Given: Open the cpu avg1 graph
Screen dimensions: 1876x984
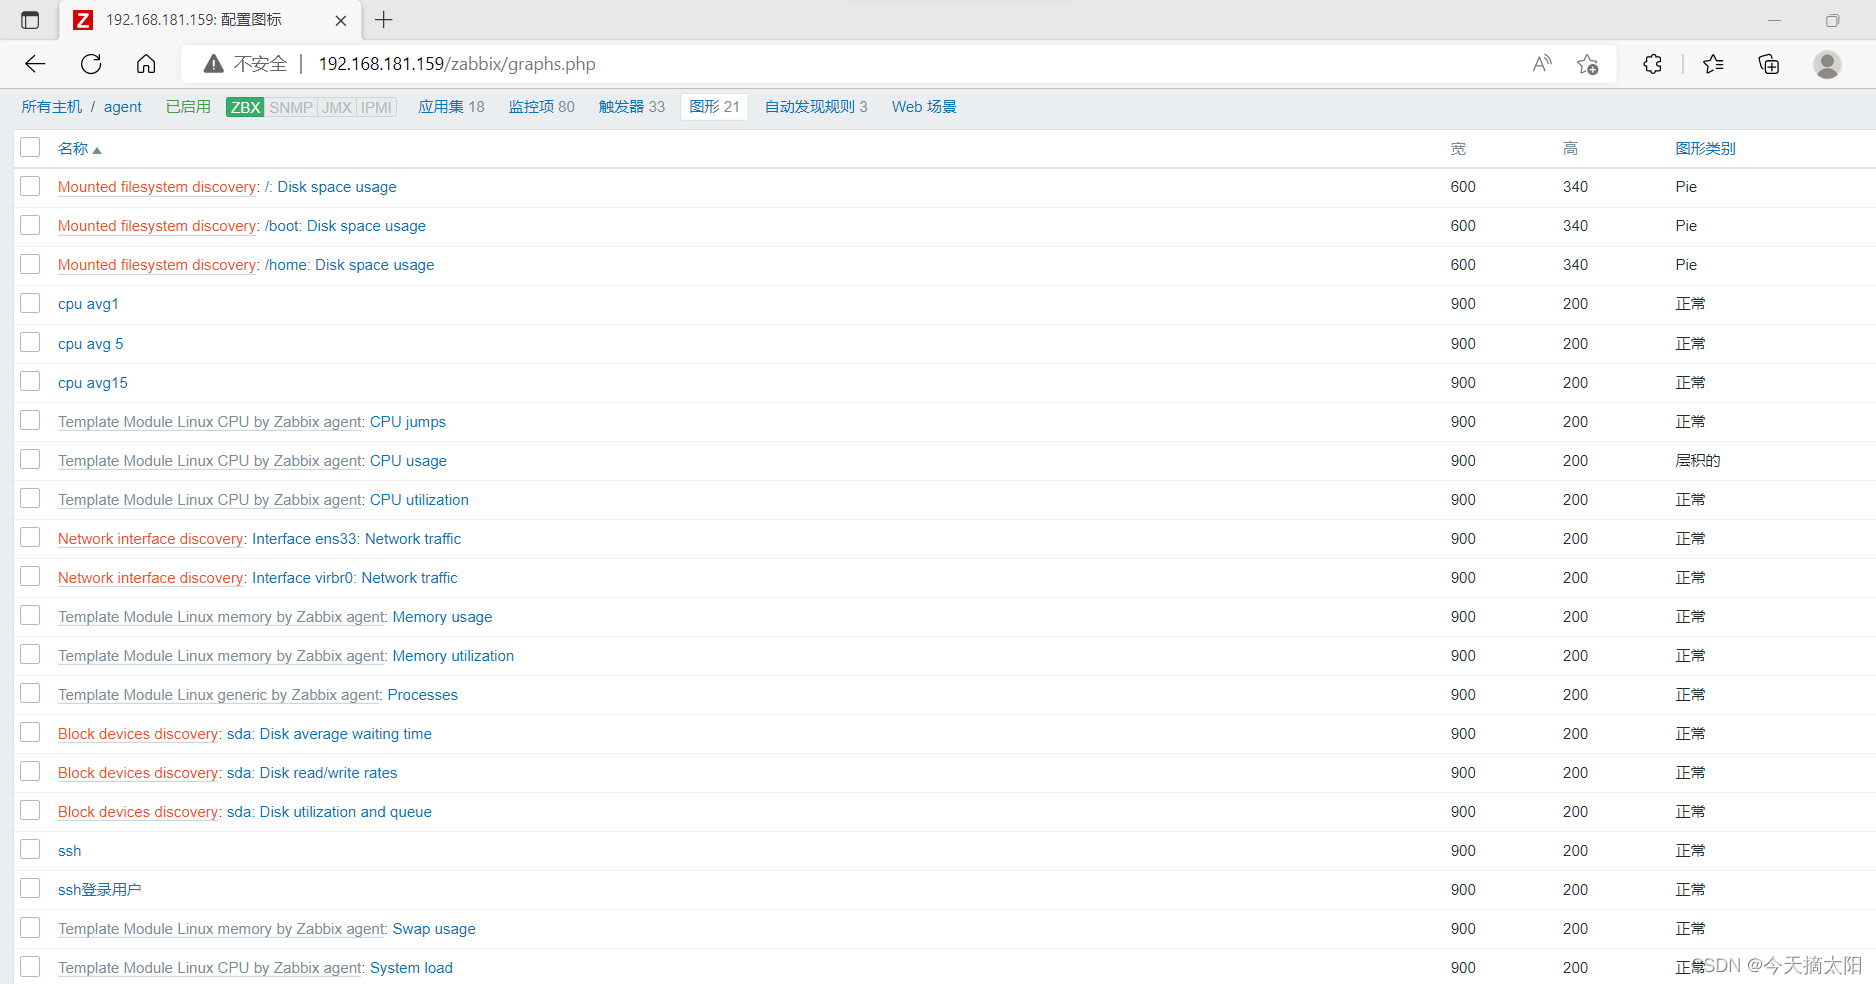Looking at the screenshot, I should tap(88, 304).
